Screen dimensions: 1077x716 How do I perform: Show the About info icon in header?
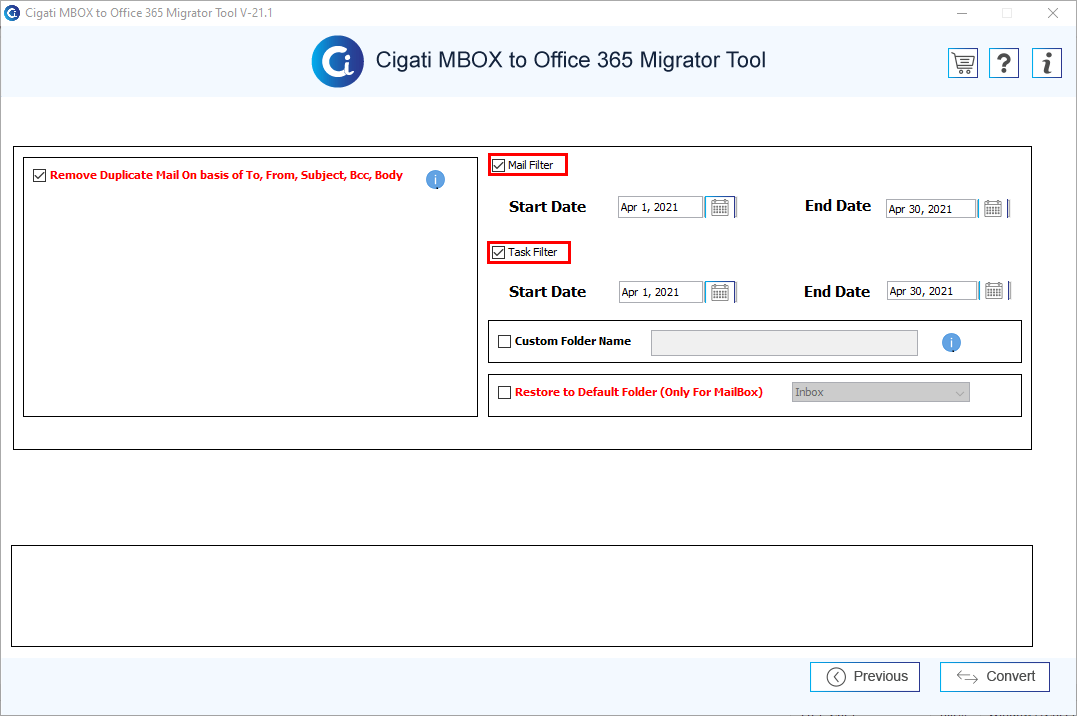[1047, 63]
